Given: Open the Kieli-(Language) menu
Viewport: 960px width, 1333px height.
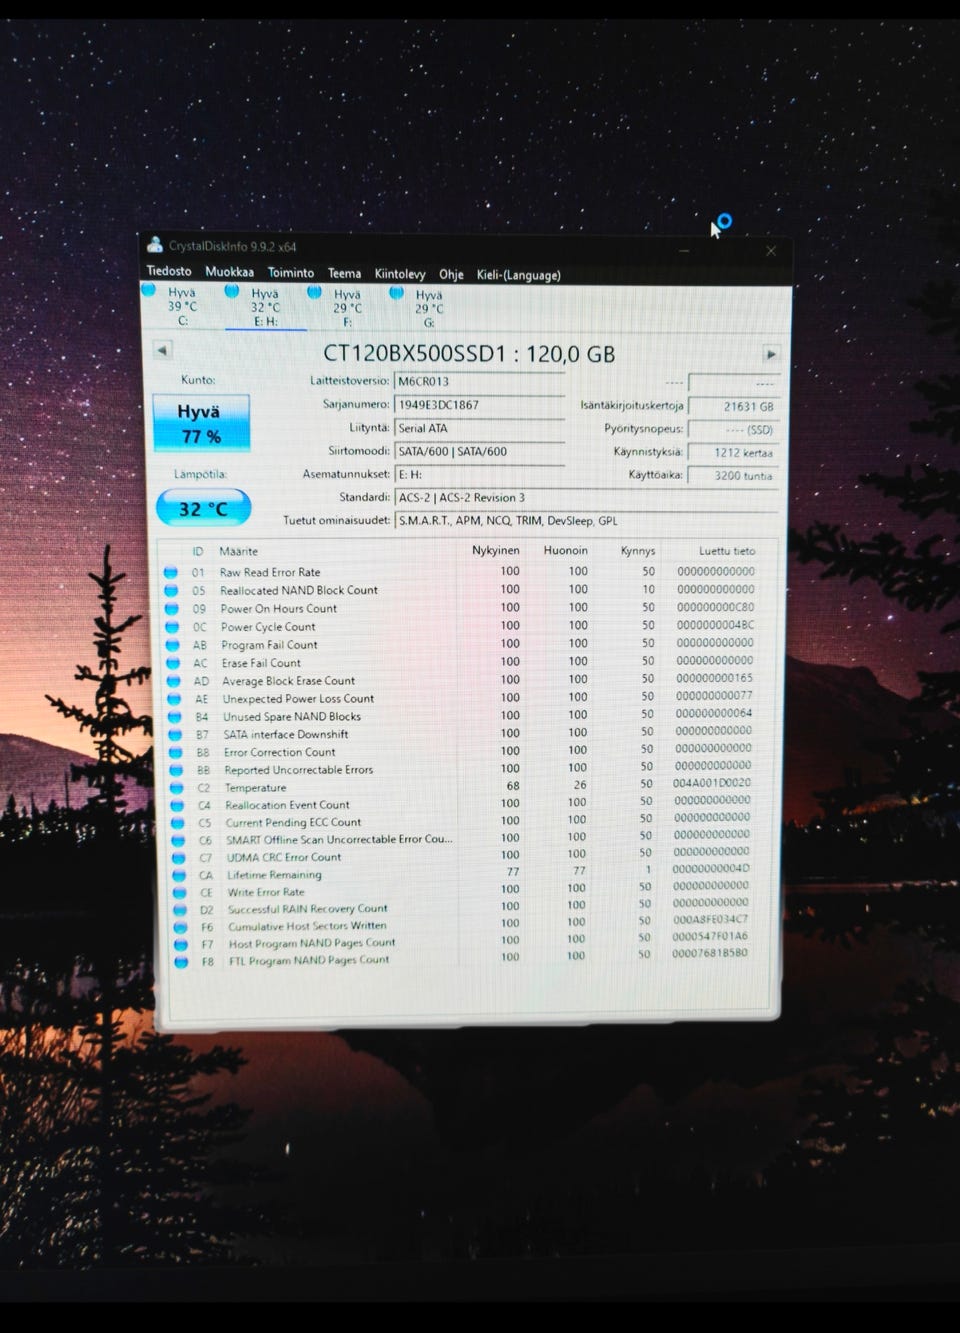Looking at the screenshot, I should (x=518, y=275).
